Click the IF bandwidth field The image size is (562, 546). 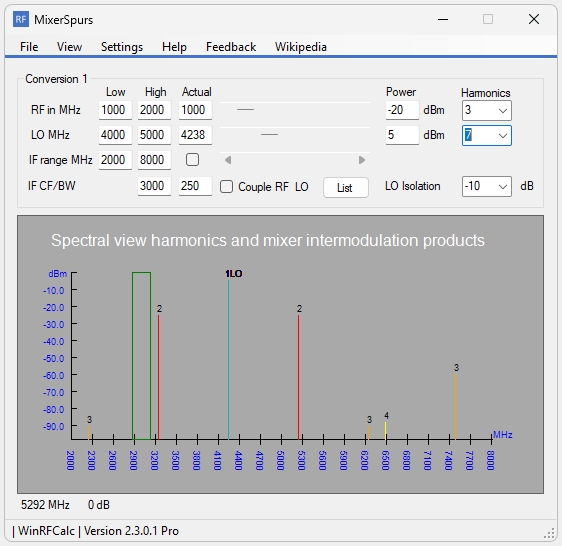coord(195,186)
